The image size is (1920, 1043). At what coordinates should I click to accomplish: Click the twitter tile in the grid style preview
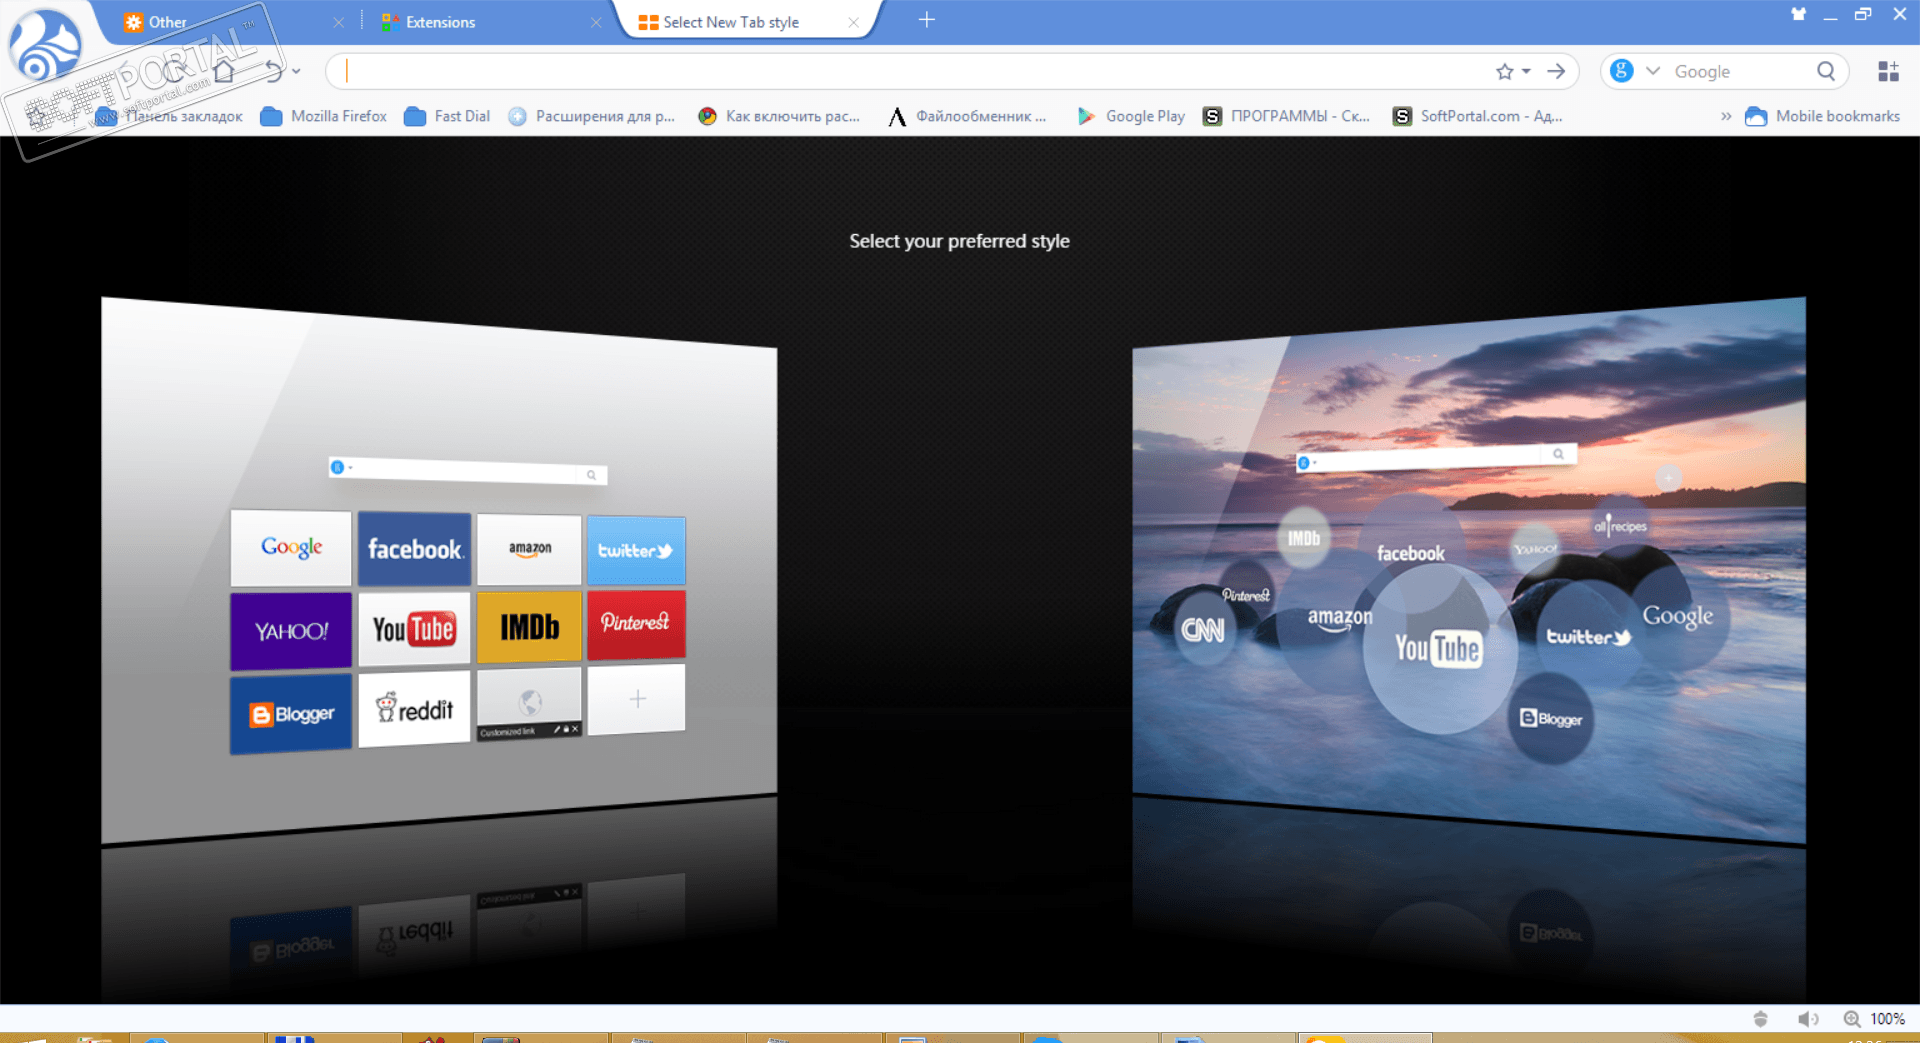636,550
